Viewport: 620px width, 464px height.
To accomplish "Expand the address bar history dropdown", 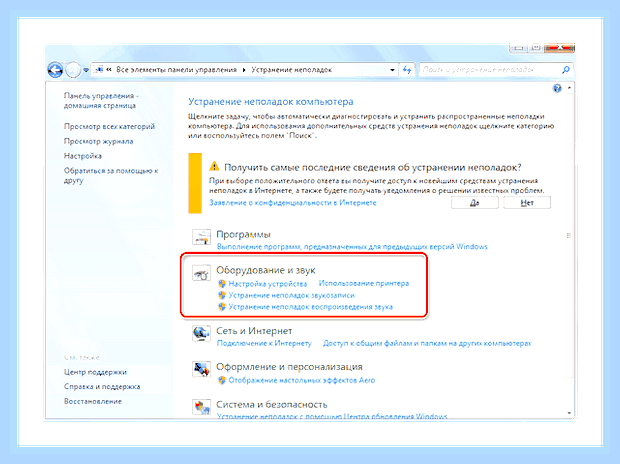I will pyautogui.click(x=392, y=70).
